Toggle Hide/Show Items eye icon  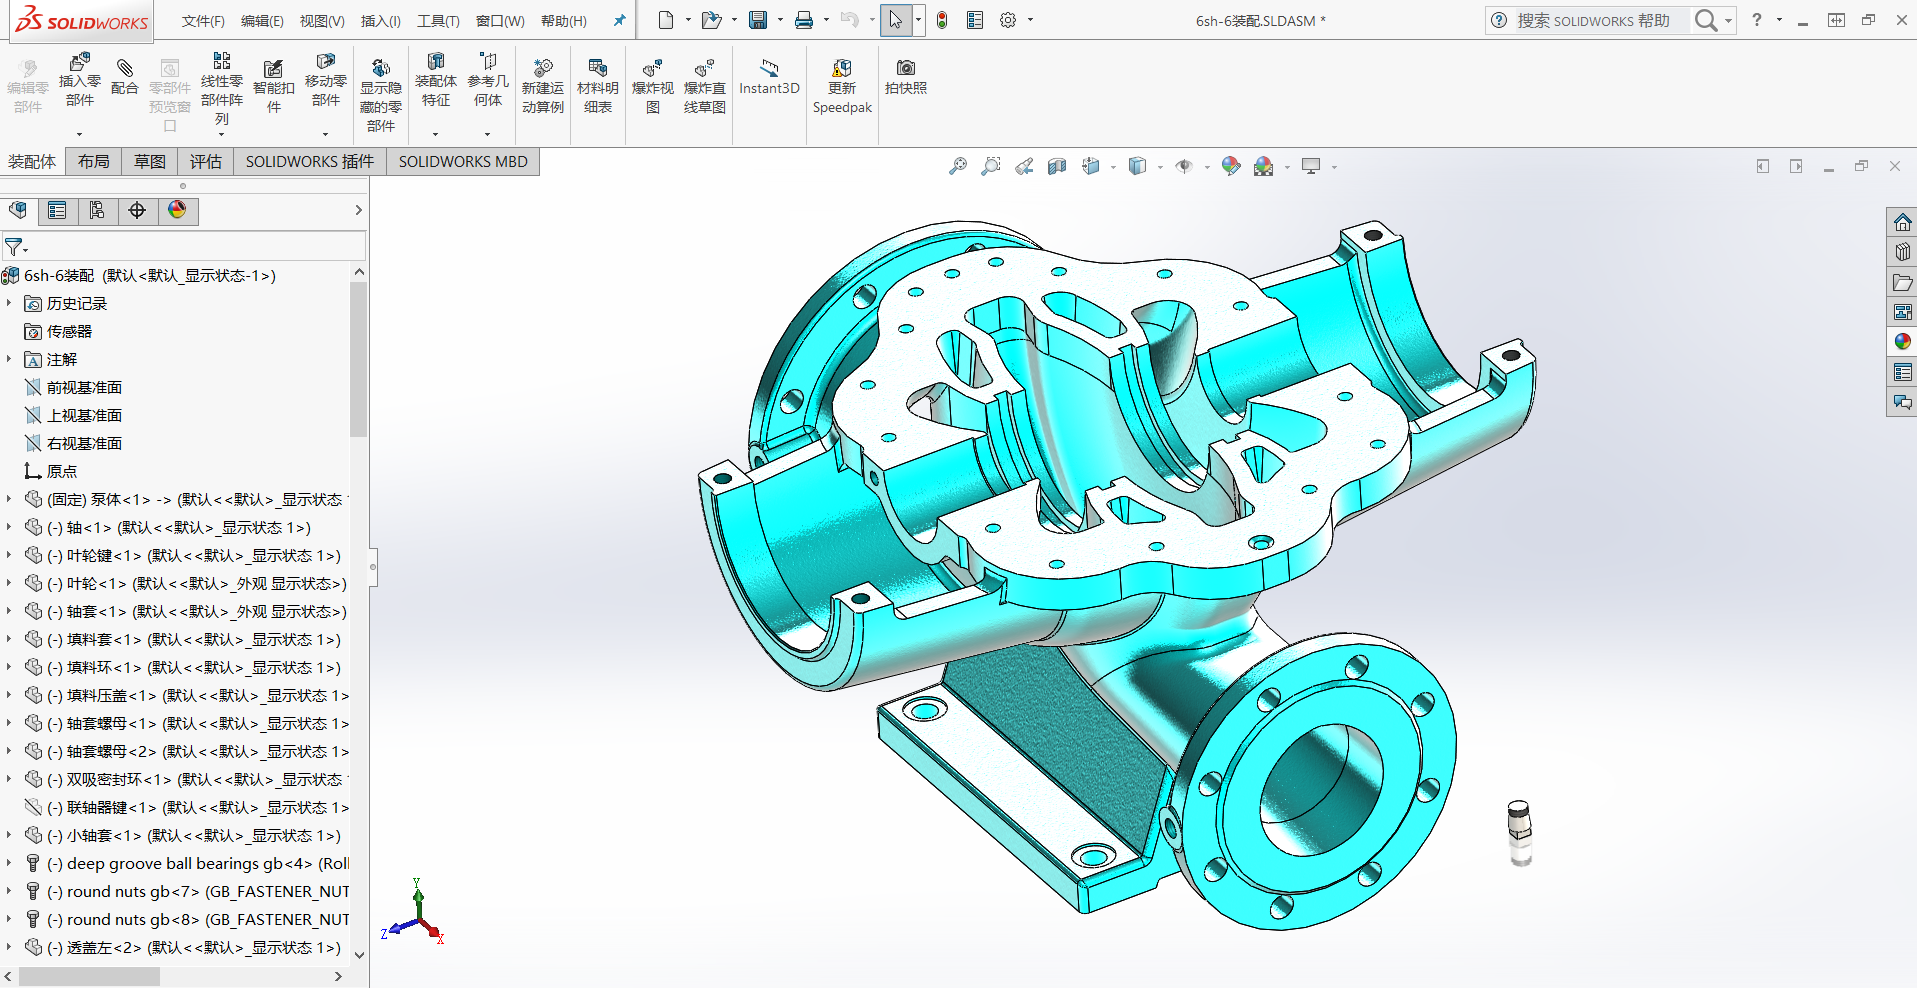coord(1184,166)
